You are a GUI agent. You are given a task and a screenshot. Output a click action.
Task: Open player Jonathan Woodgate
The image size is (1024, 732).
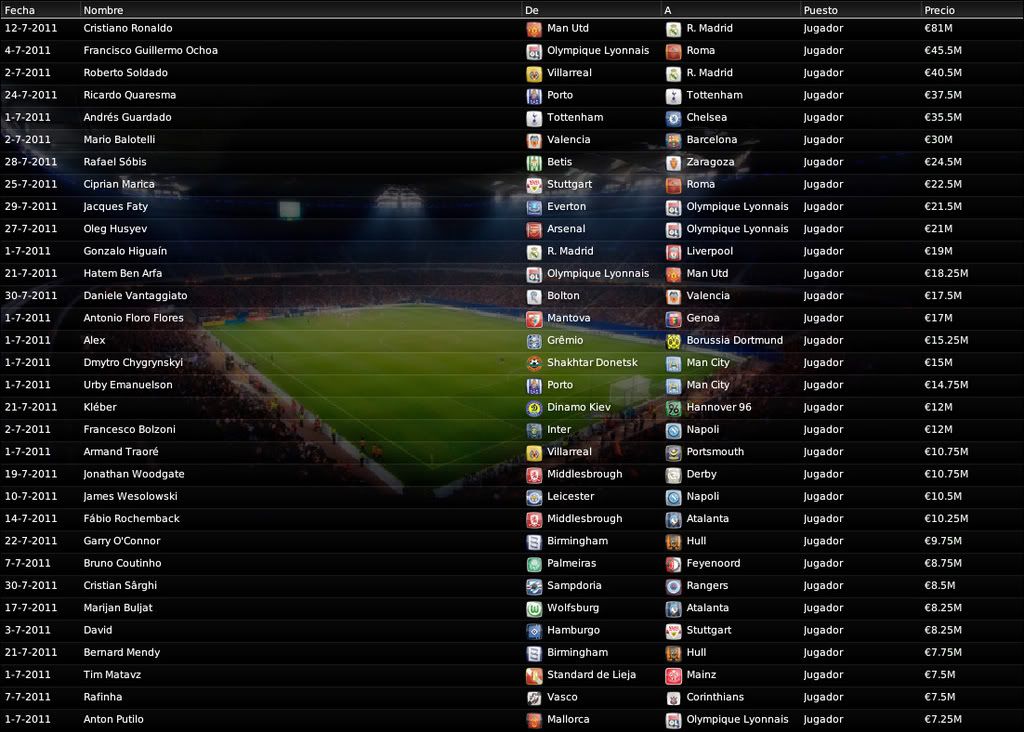pyautogui.click(x=134, y=474)
